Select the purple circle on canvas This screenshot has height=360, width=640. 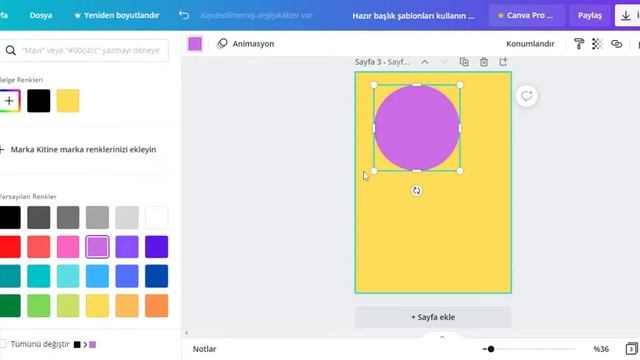(417, 128)
